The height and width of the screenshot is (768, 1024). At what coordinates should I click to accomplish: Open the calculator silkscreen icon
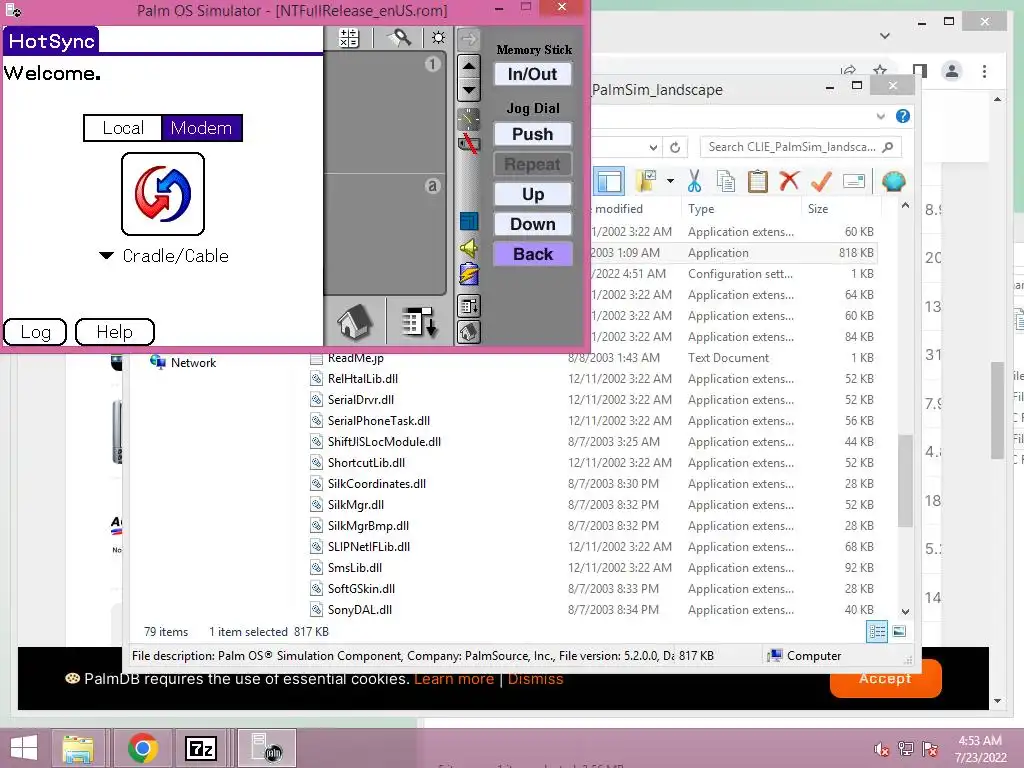349,38
